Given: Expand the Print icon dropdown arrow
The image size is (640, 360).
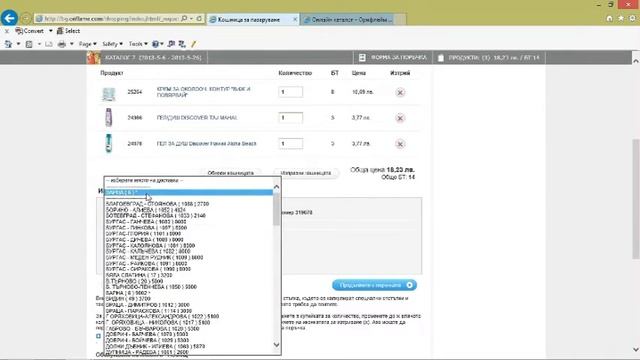Looking at the screenshot, I should (x=71, y=44).
